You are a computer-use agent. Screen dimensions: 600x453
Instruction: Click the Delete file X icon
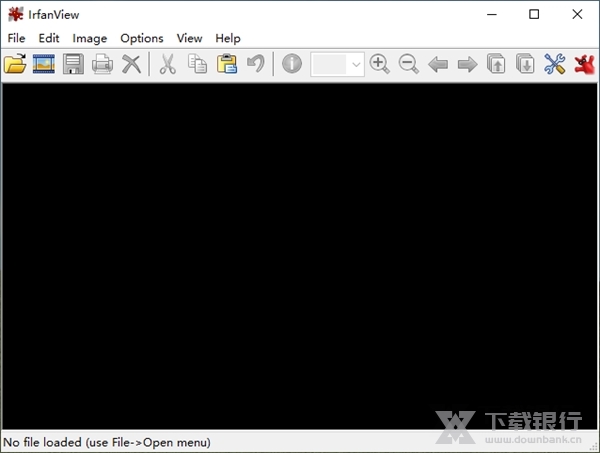[x=131, y=65]
